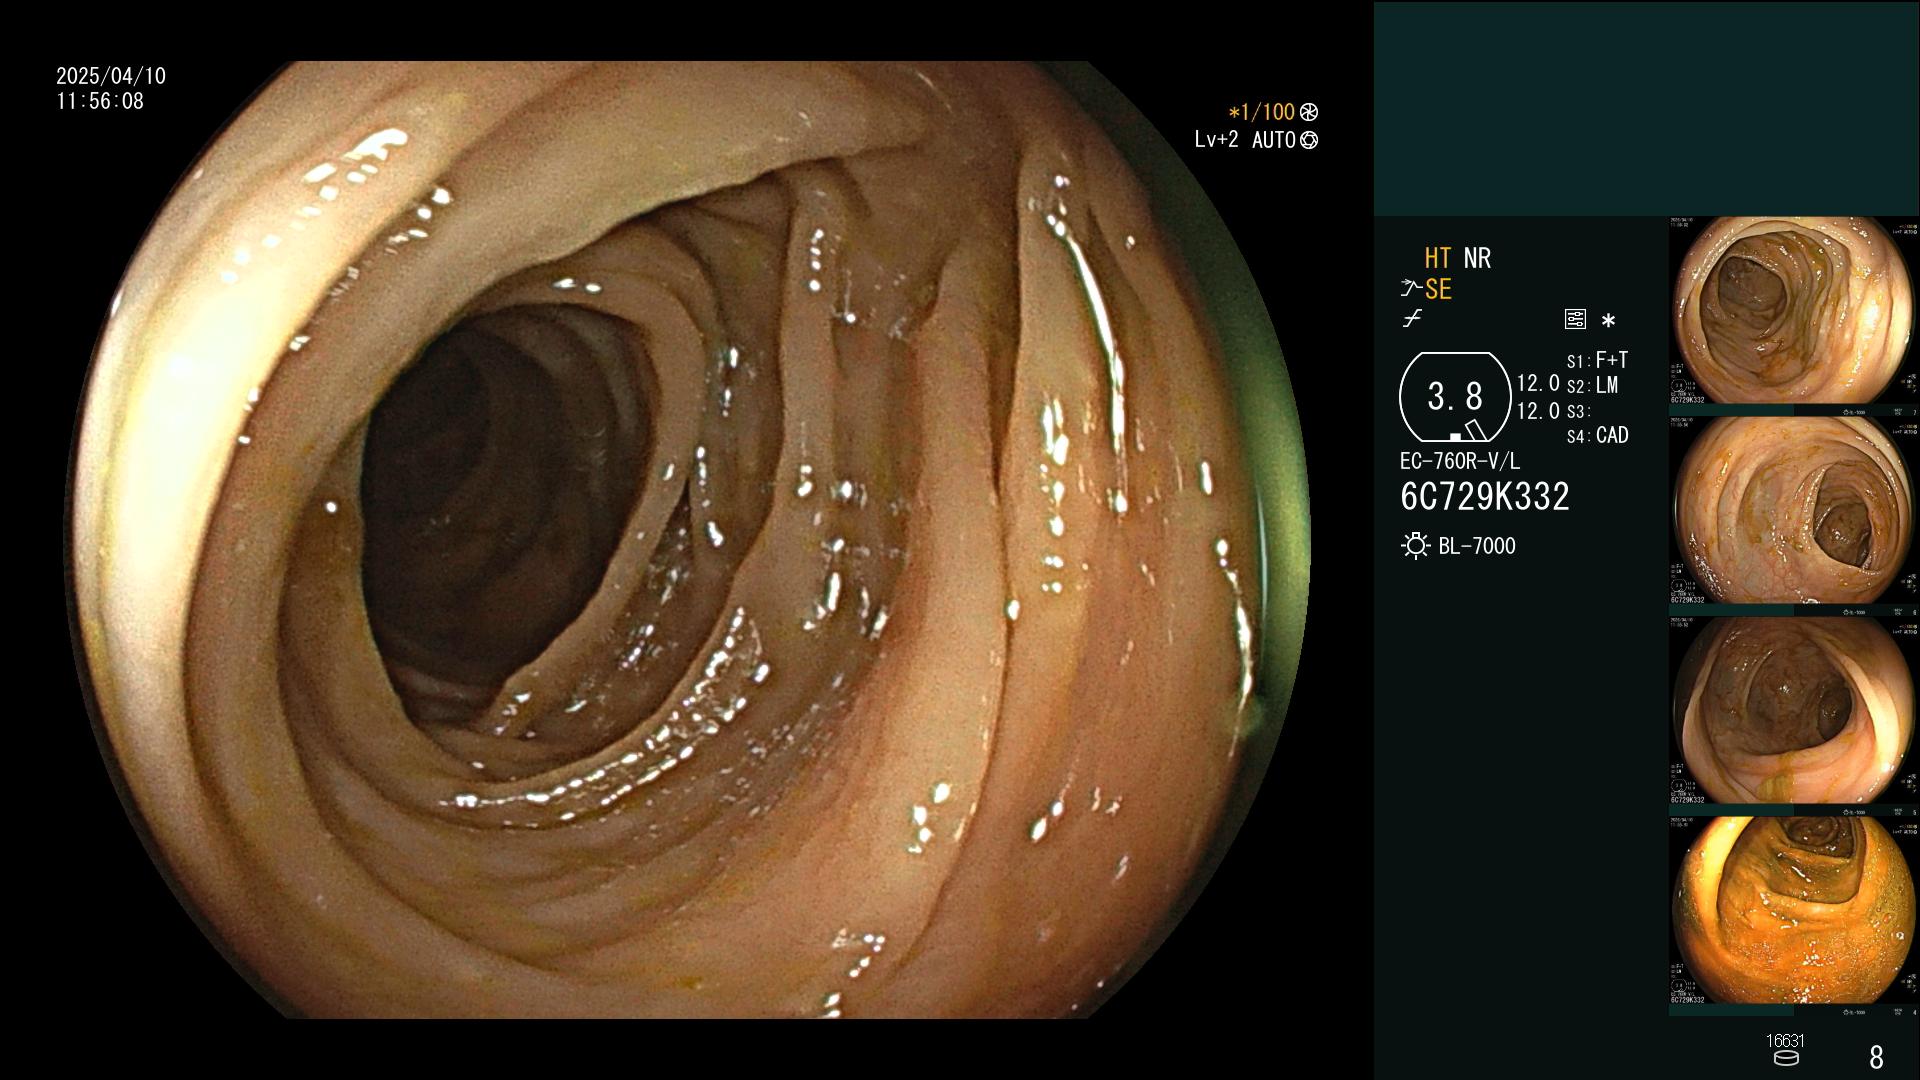Screen dimensions: 1920x1080
Task: Click the Lv+2 brightness level text
Action: click(1216, 140)
